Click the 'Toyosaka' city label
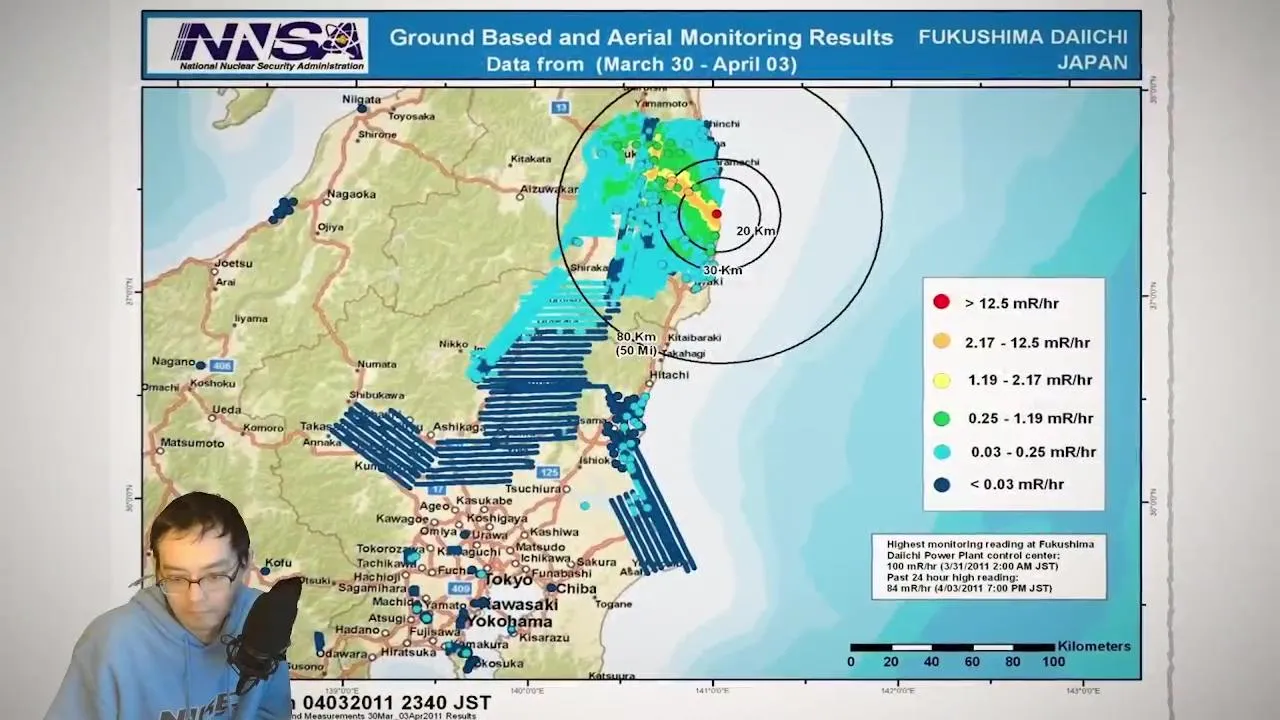The height and width of the screenshot is (720, 1280). coord(411,117)
